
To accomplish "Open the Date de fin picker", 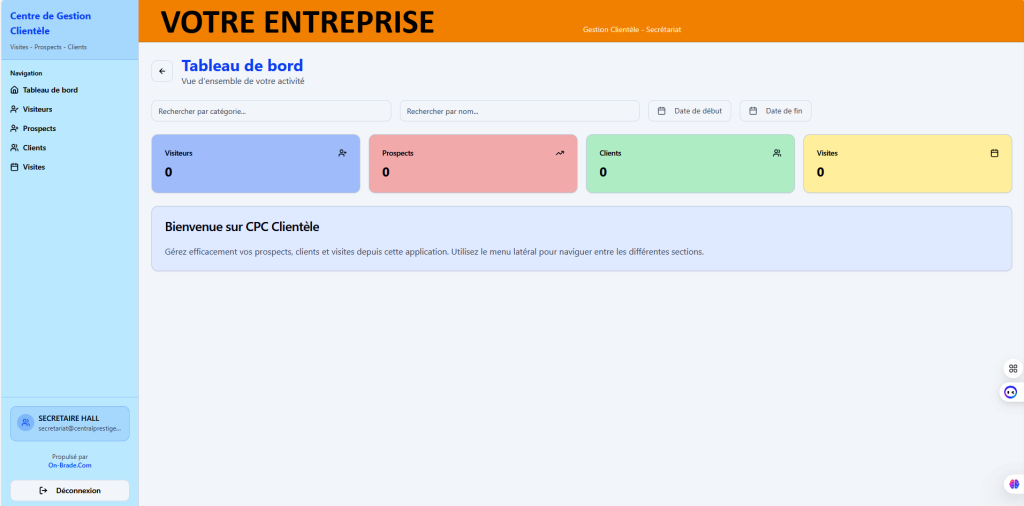I will tap(775, 111).
